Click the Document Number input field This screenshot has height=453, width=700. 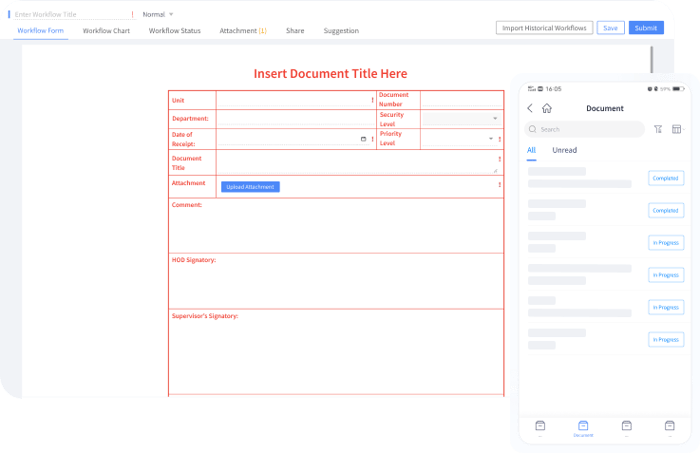462,100
